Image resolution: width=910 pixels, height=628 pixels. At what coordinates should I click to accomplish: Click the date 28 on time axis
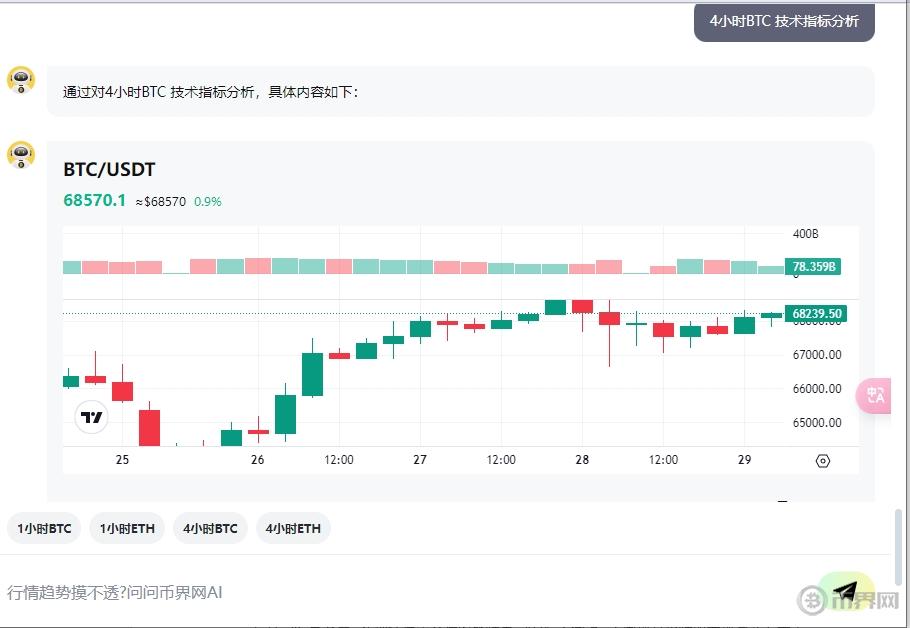click(582, 460)
